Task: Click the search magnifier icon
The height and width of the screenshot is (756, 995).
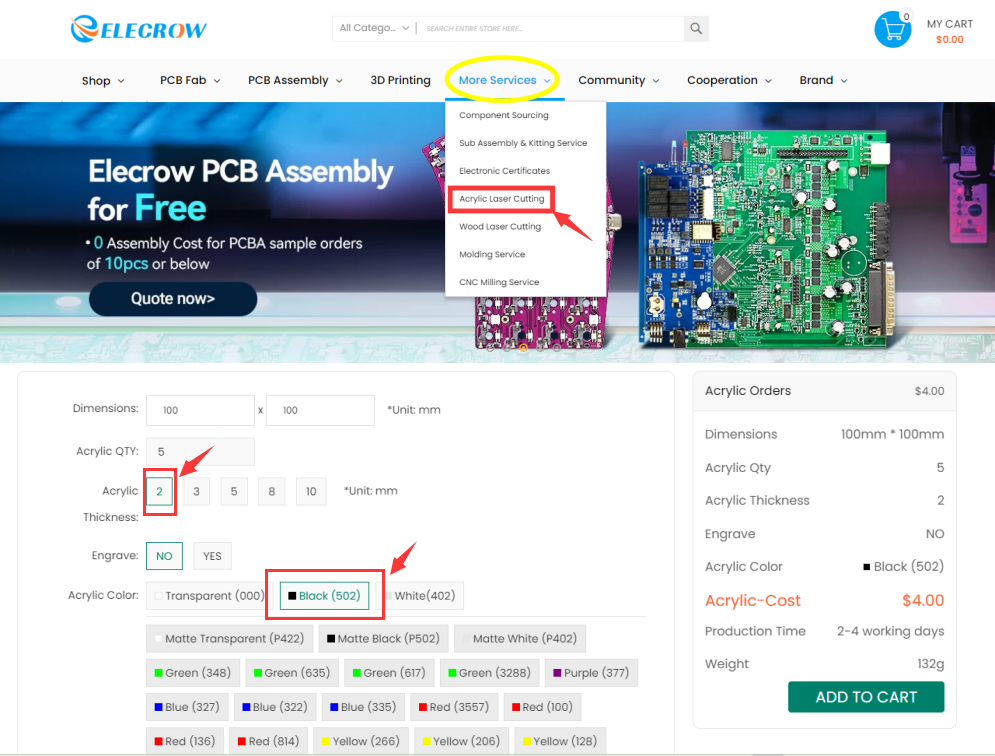Action: click(696, 29)
